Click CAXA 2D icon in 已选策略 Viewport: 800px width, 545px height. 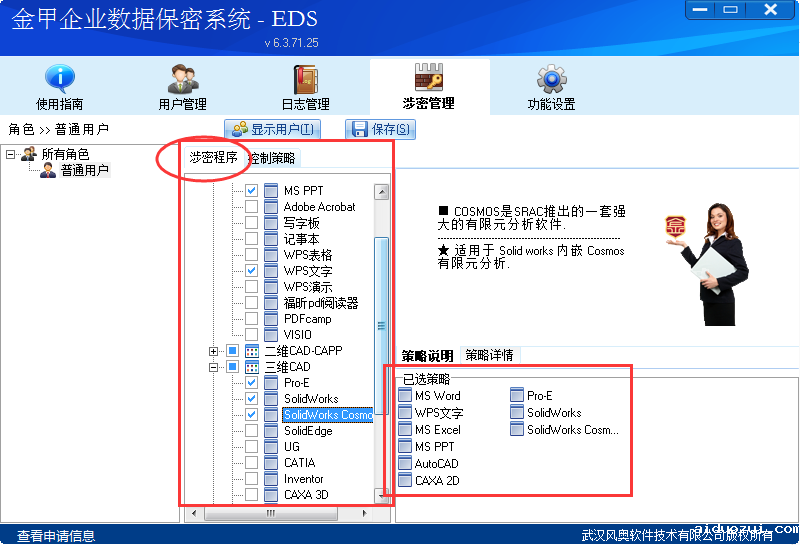pyautogui.click(x=405, y=480)
